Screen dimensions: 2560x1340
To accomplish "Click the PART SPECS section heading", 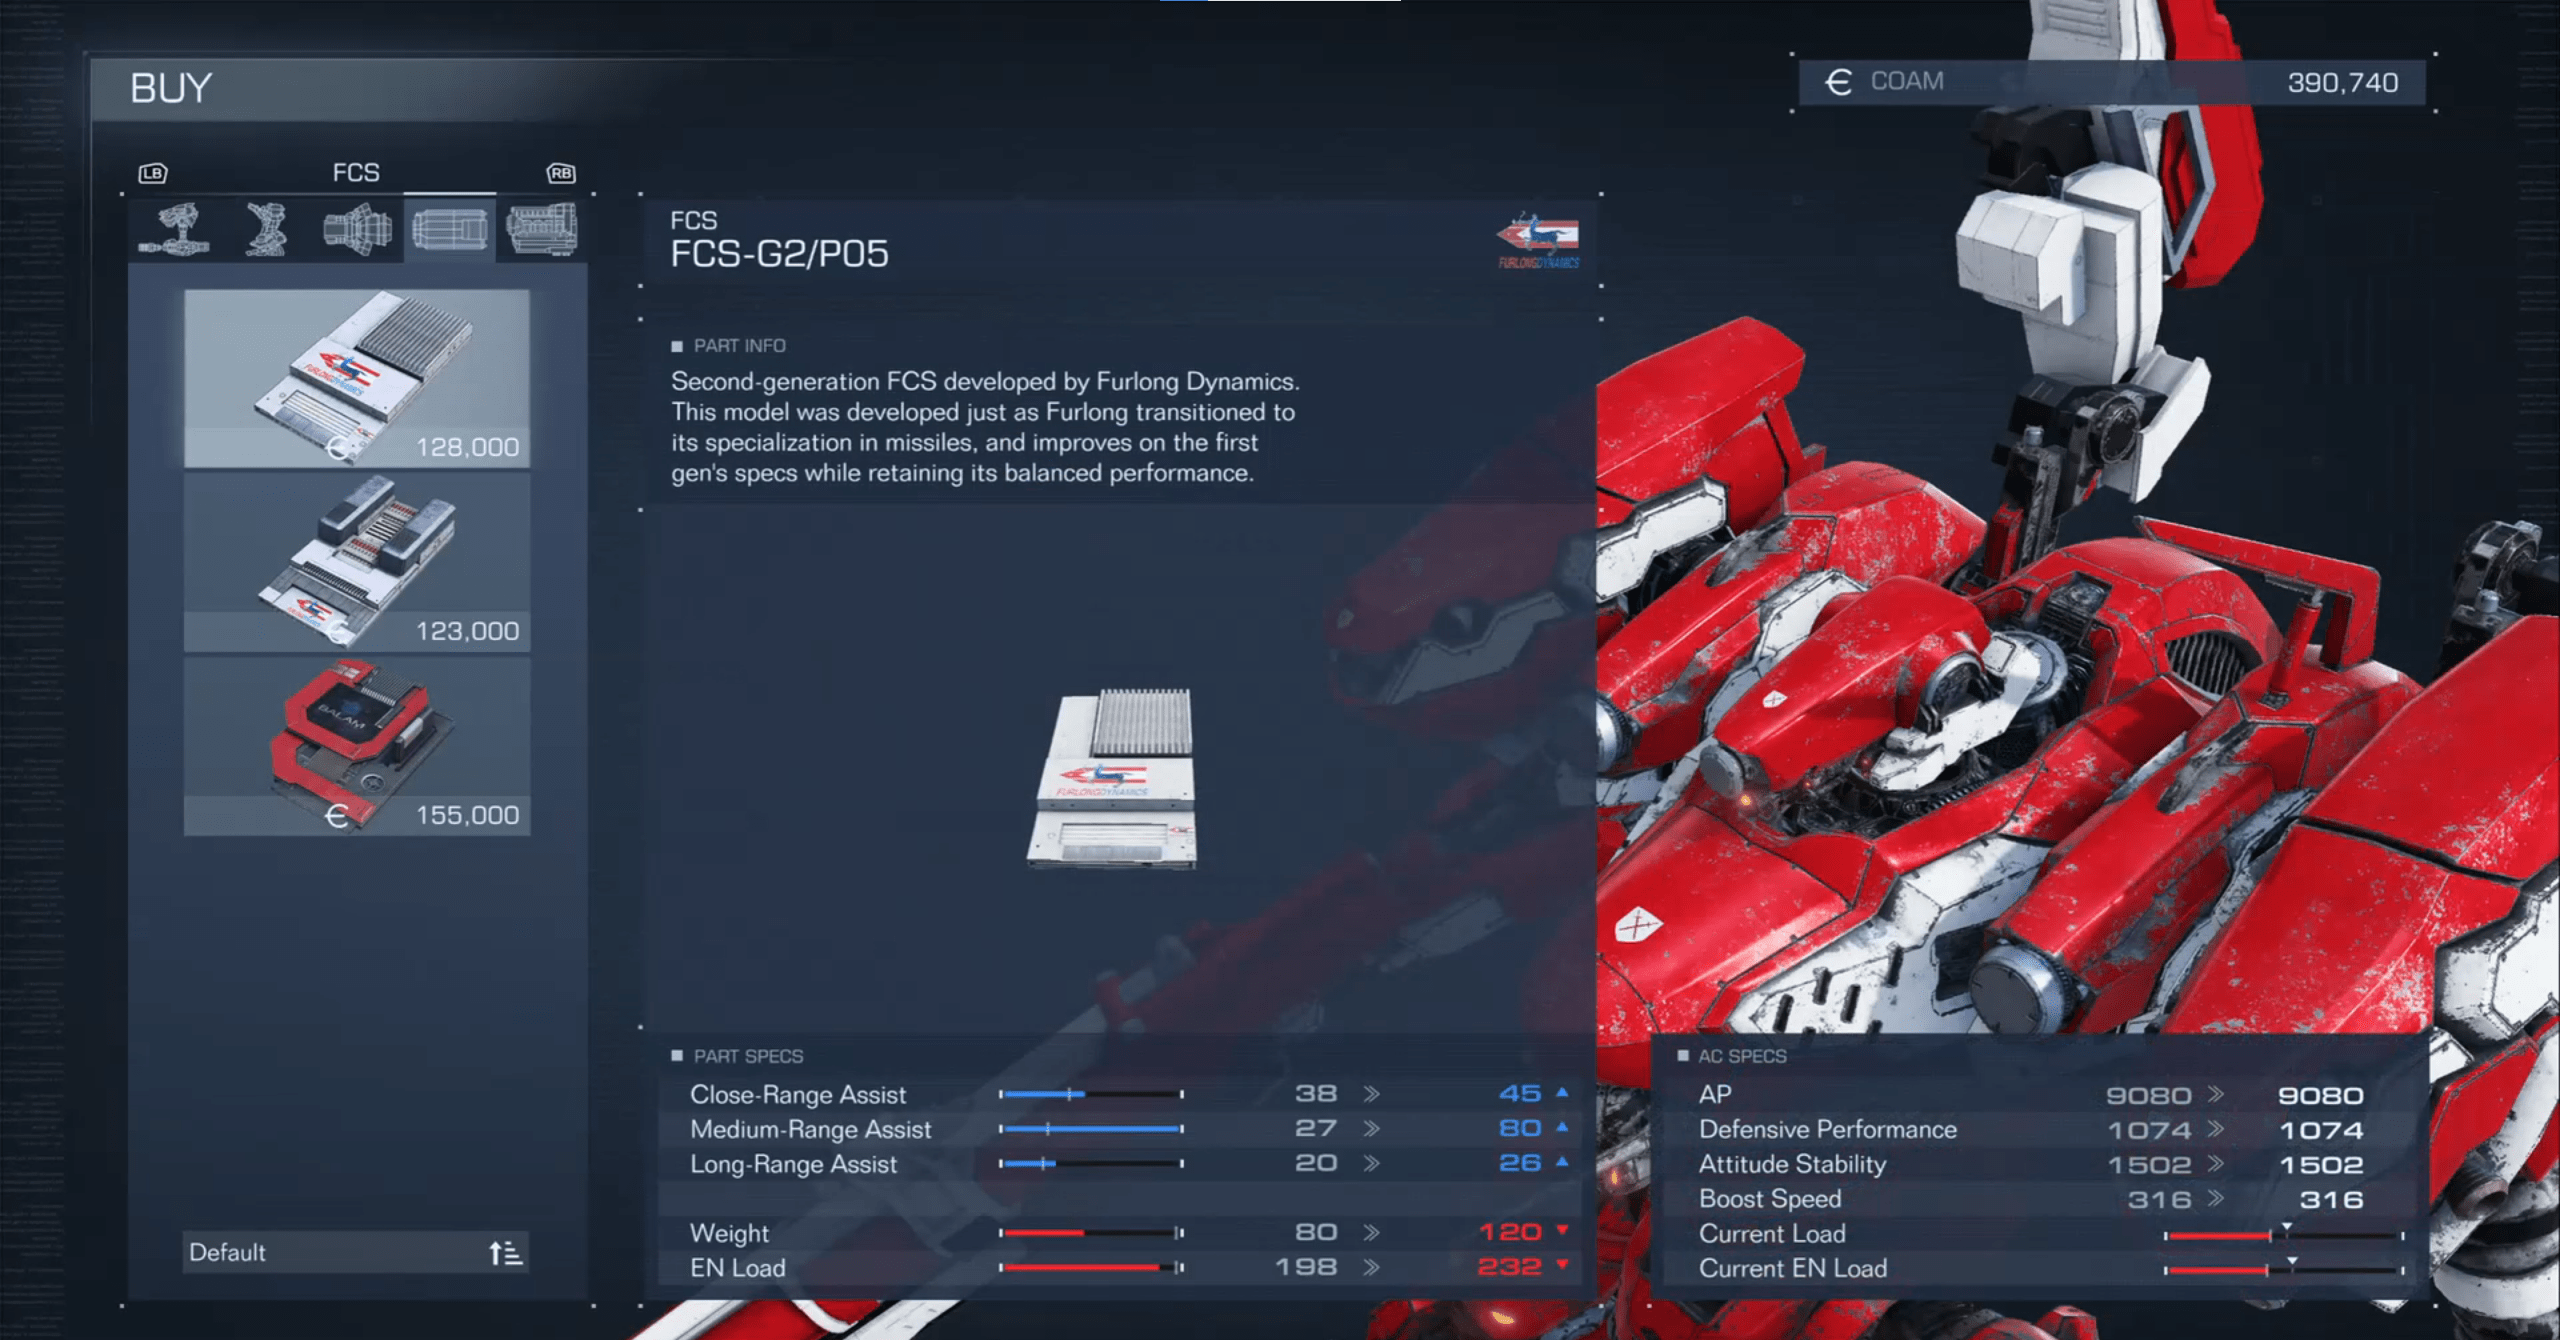I will coord(748,1057).
